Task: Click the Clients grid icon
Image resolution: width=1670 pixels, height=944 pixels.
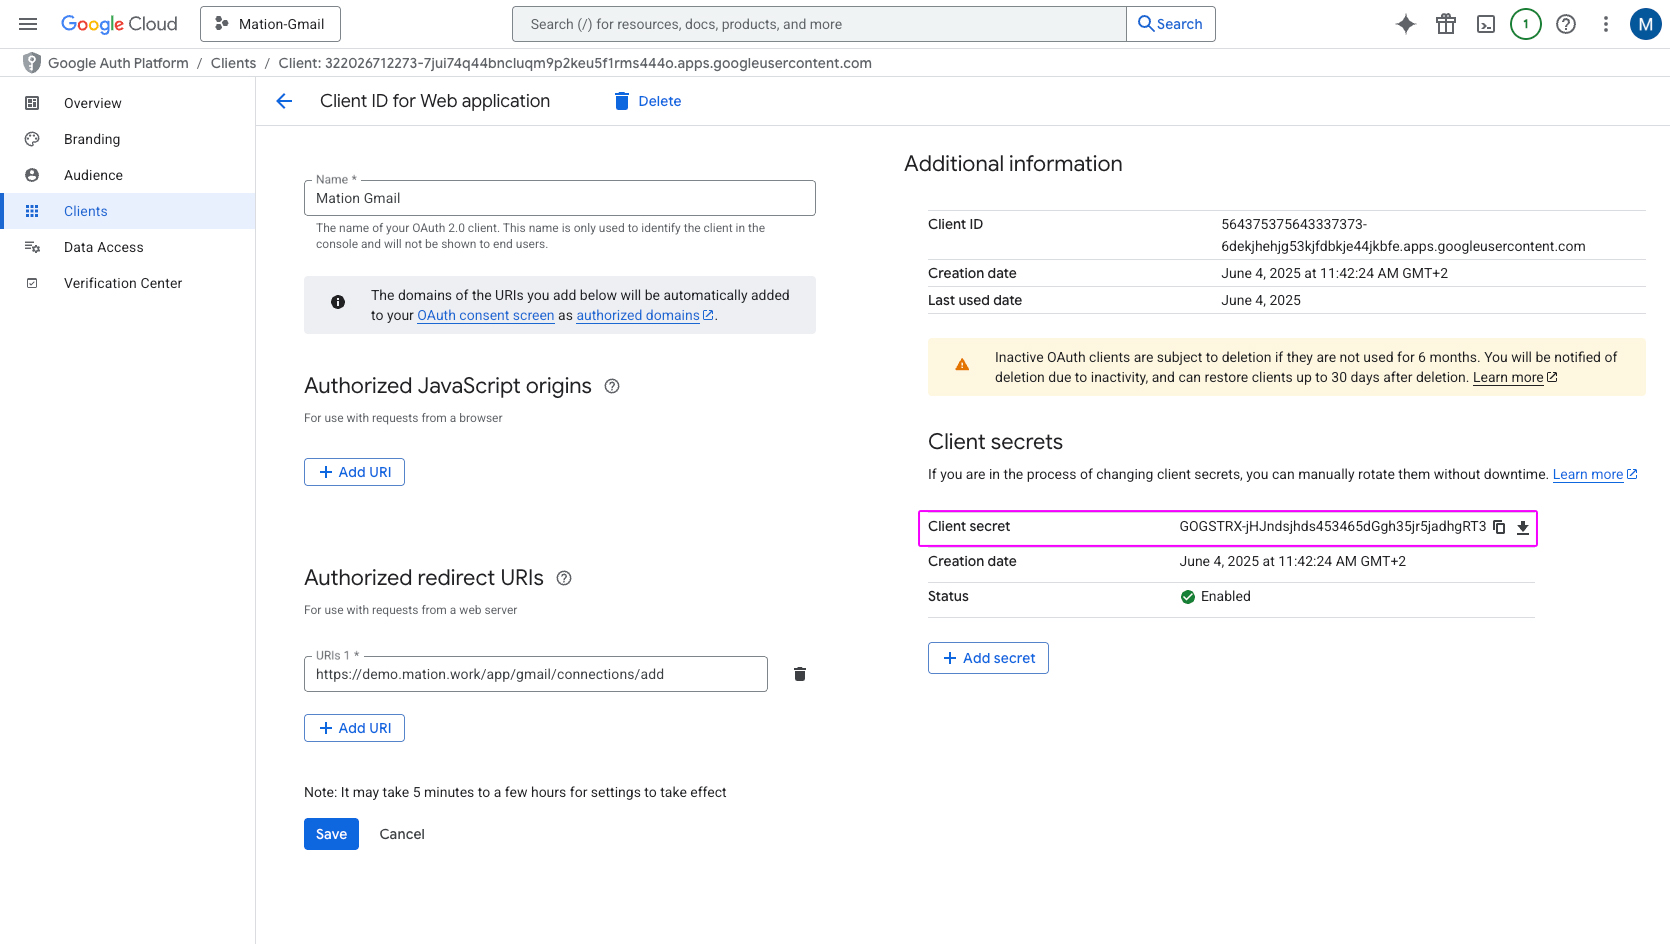Action: click(32, 211)
